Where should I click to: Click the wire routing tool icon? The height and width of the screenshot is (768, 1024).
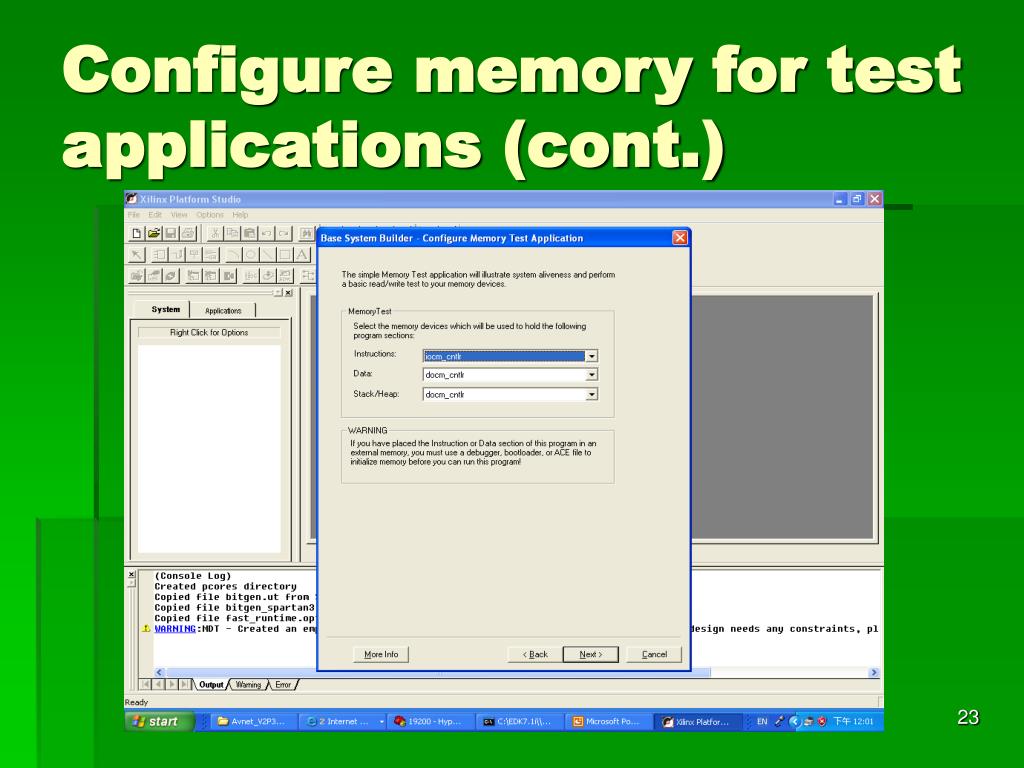176,255
